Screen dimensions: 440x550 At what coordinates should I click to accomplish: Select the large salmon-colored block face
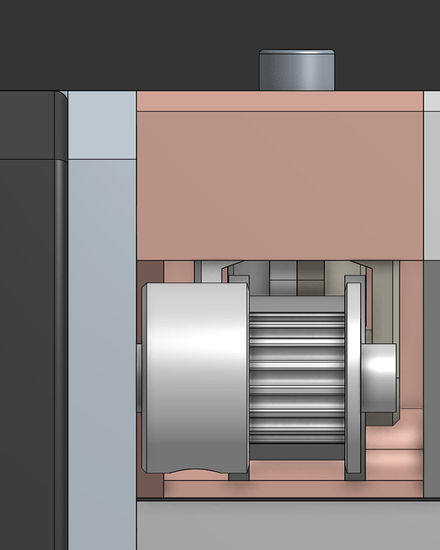click(x=280, y=186)
